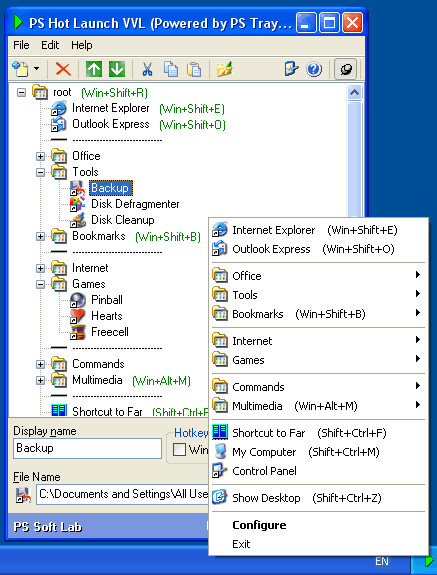Click the Cut scissors icon

(147, 69)
